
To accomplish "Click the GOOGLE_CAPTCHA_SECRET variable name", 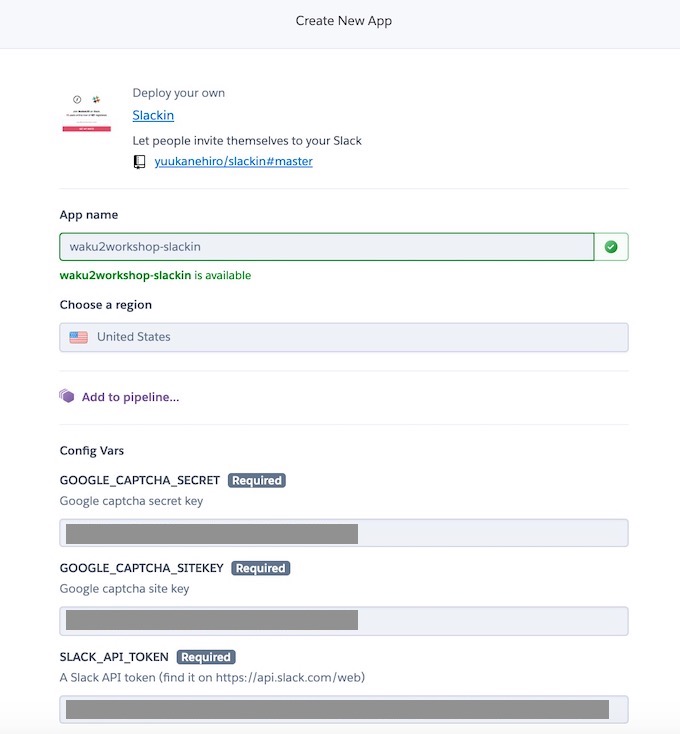I will coord(140,480).
